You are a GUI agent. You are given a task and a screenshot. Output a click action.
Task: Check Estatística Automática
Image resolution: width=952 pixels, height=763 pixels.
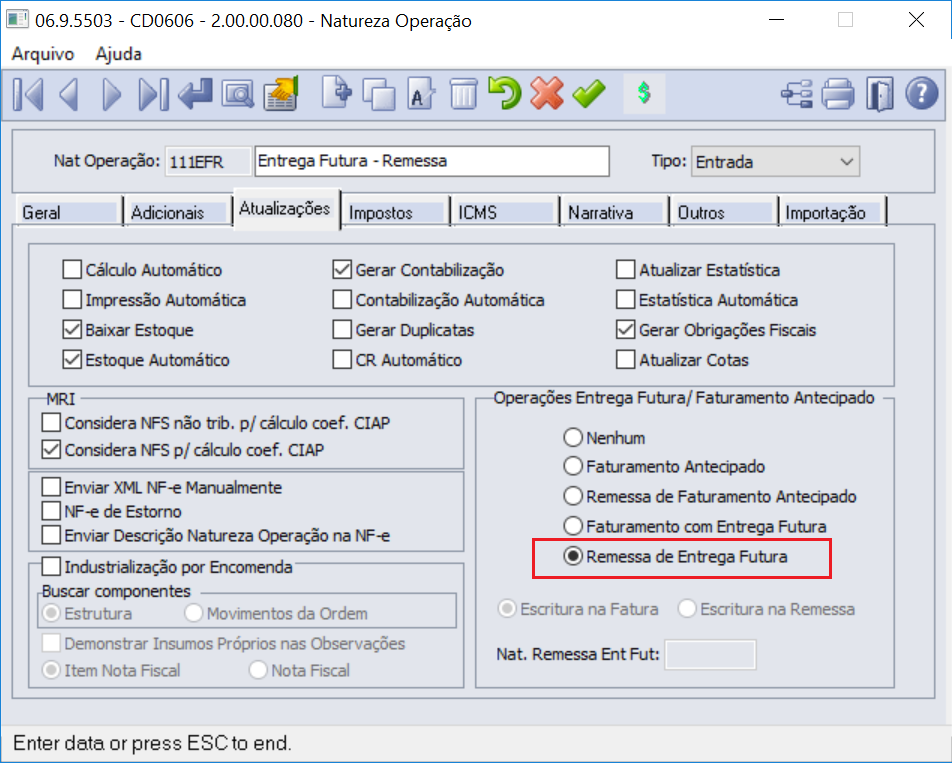[626, 299]
